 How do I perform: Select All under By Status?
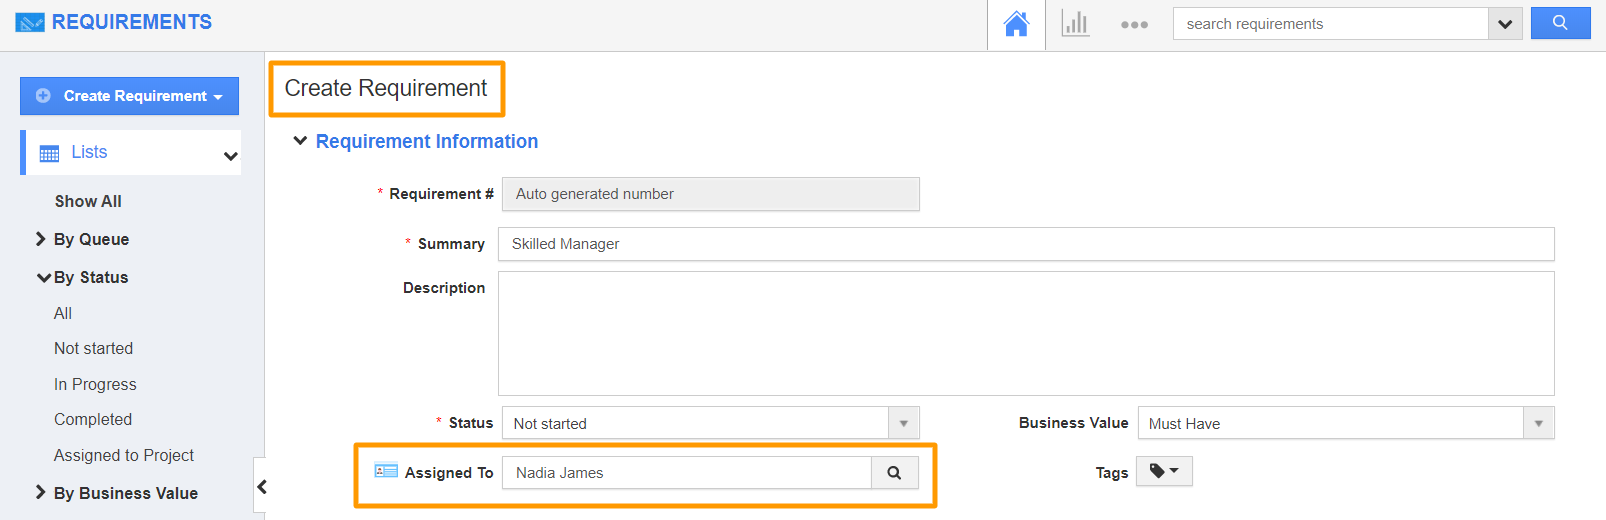[63, 313]
